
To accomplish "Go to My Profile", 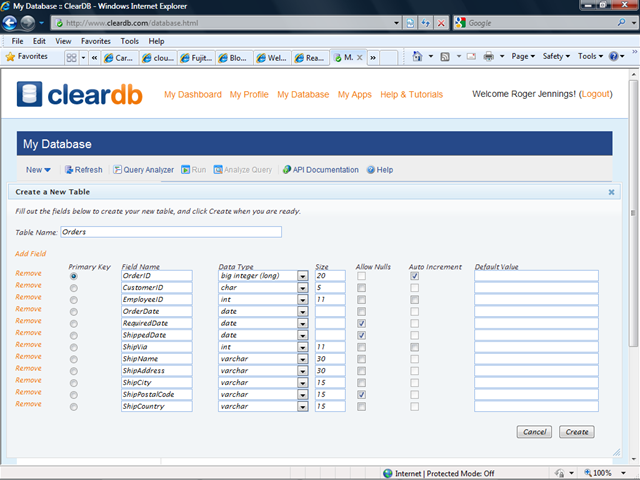I will click(249, 95).
